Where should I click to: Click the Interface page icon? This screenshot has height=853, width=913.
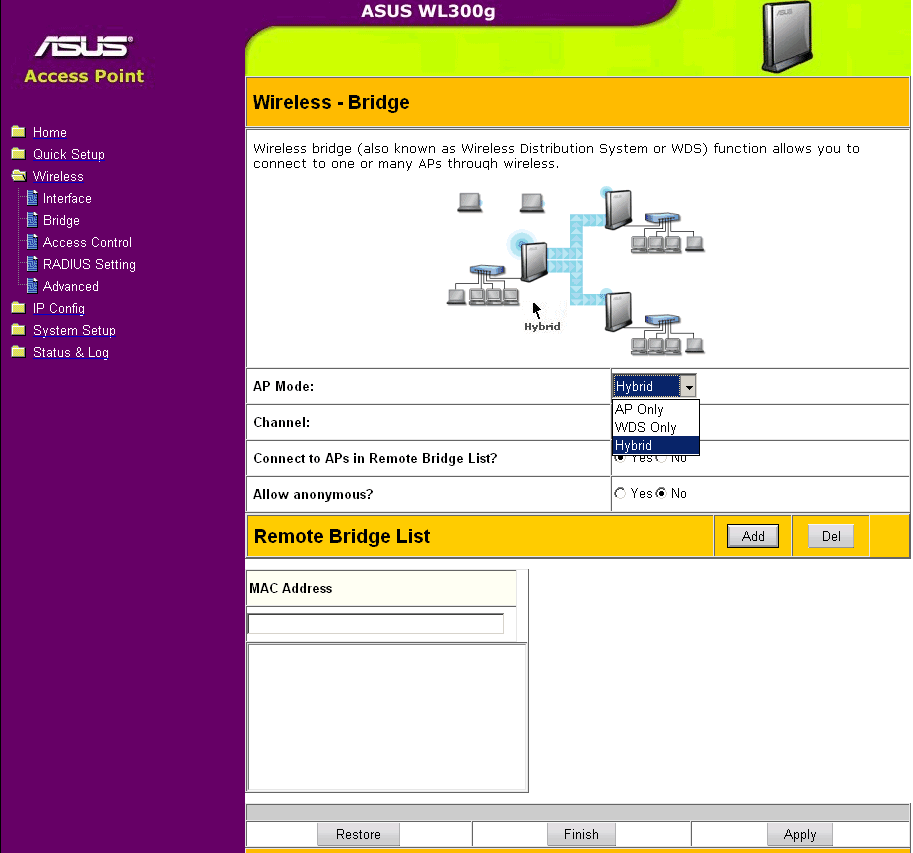coord(33,198)
